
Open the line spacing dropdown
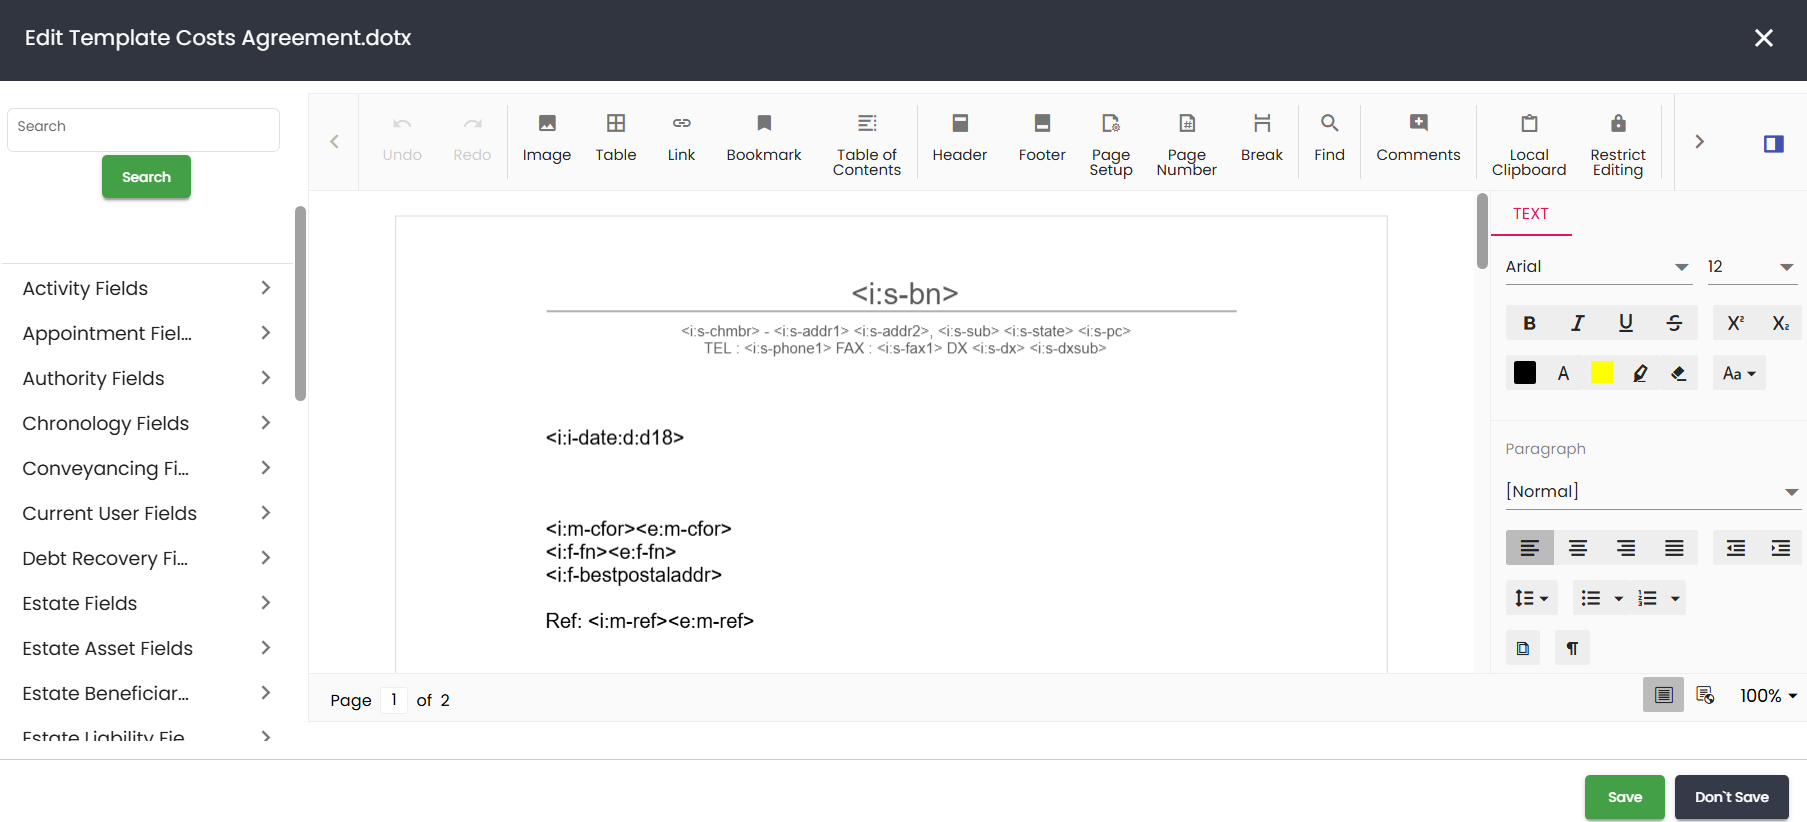tap(1531, 598)
